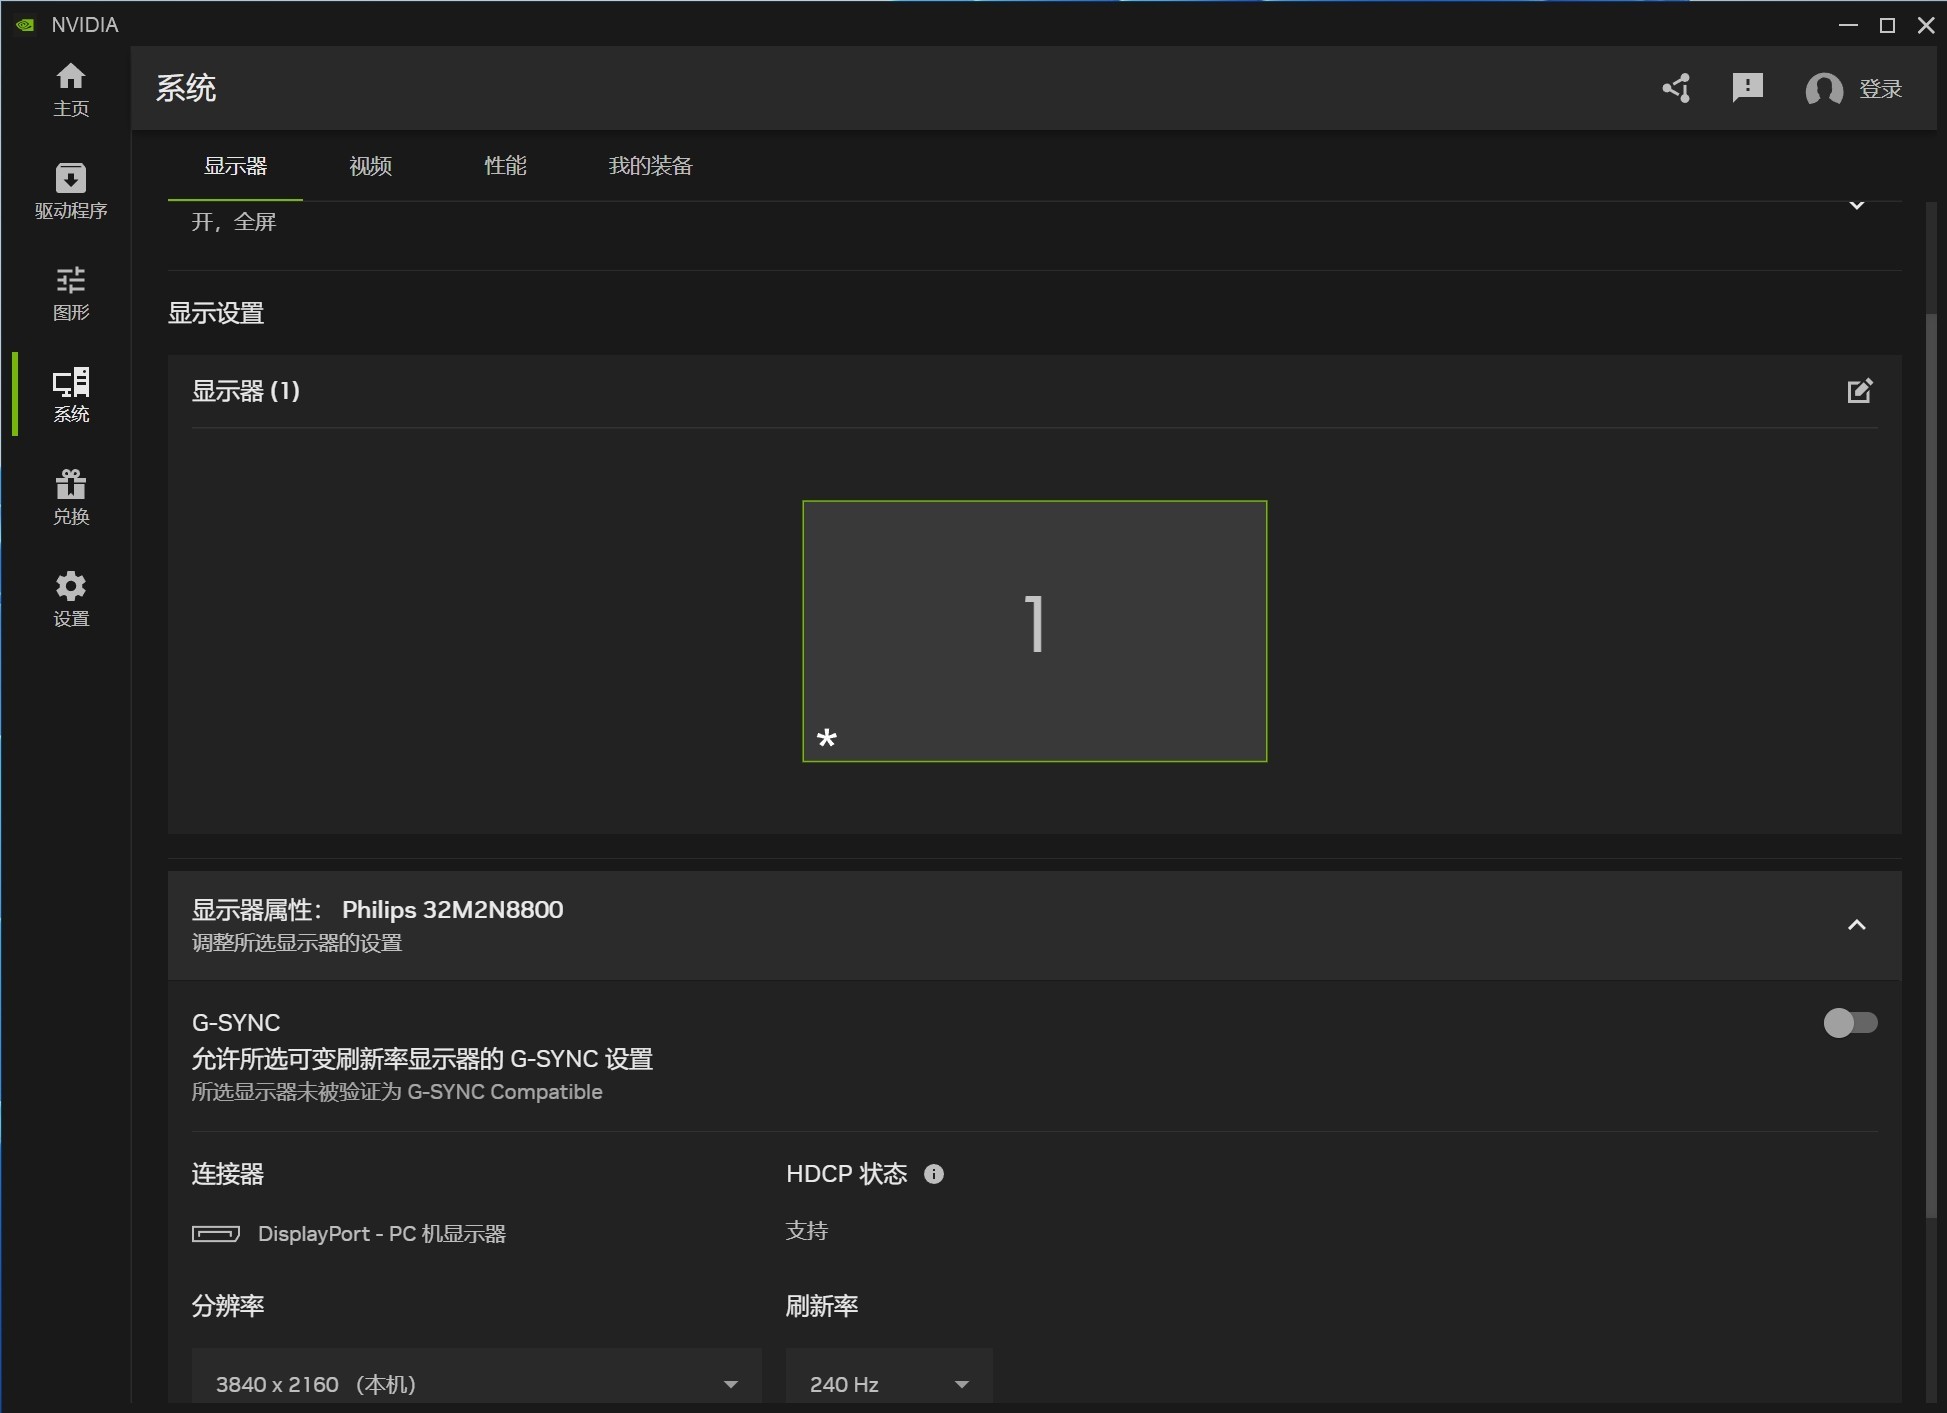Screen dimensions: 1947x1413
Task: Toggle G-SYNC enable switch
Action: point(1850,1023)
